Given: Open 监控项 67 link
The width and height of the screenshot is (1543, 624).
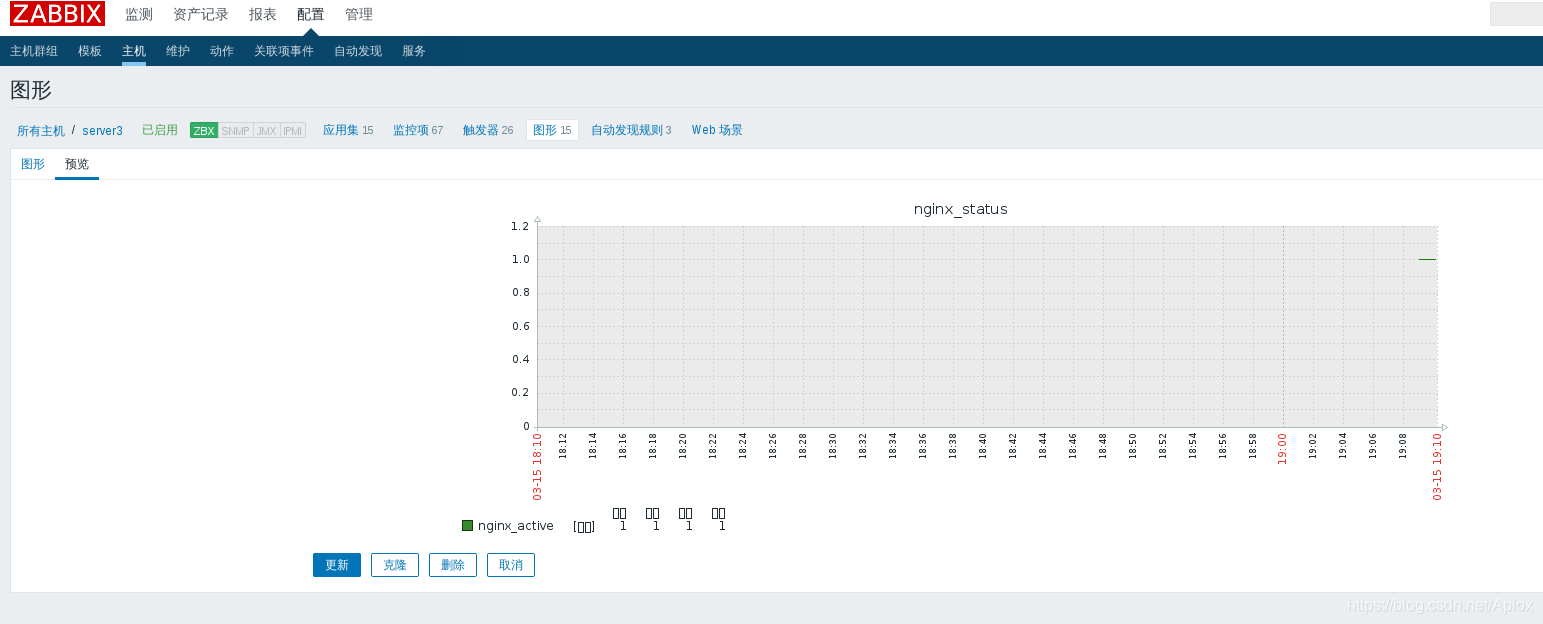Looking at the screenshot, I should pyautogui.click(x=418, y=130).
